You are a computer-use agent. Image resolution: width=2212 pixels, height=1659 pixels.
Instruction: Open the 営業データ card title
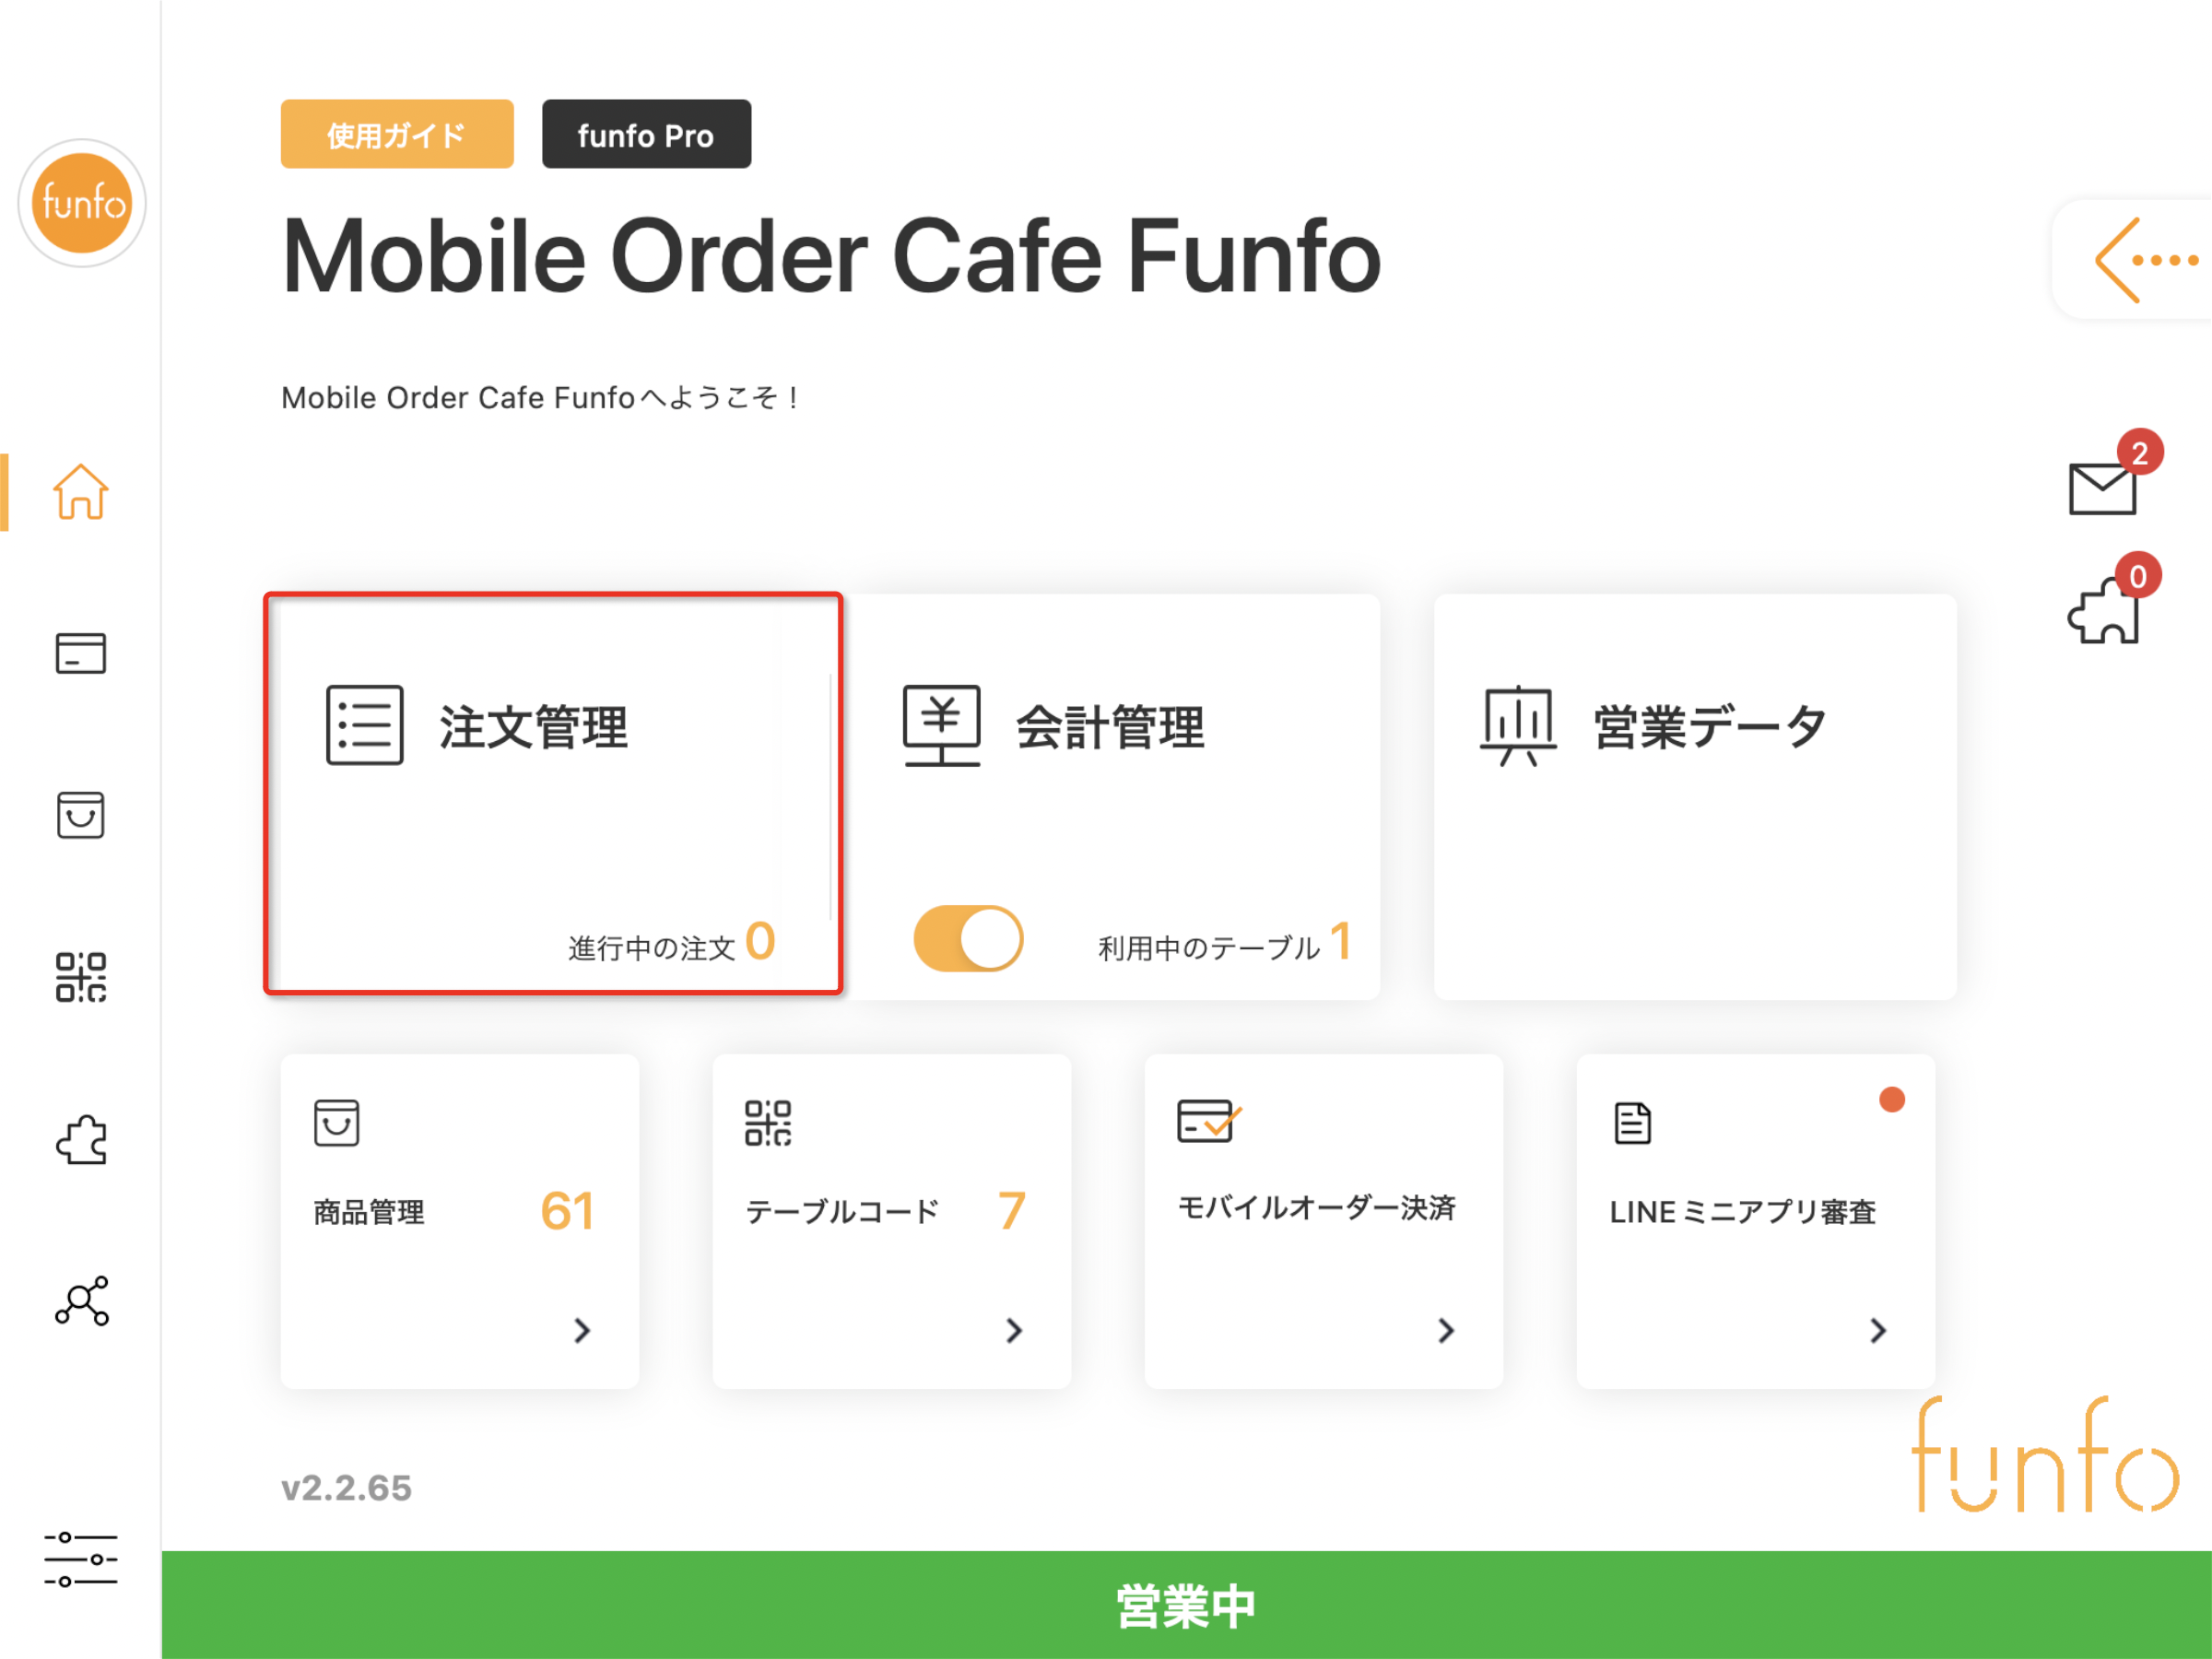click(x=1710, y=726)
